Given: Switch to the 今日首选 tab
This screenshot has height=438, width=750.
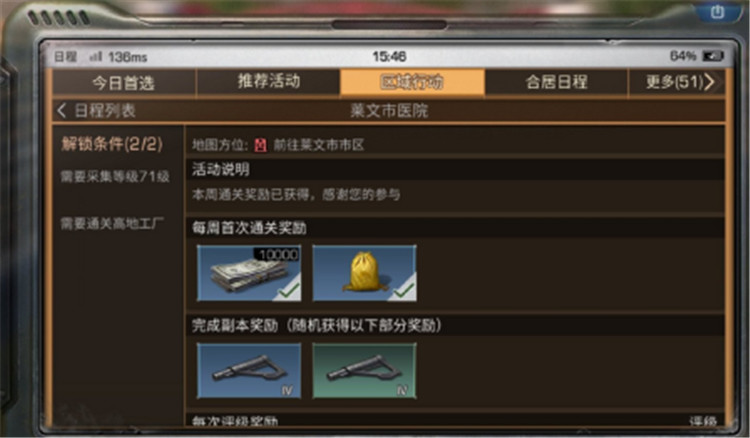Looking at the screenshot, I should [123, 83].
